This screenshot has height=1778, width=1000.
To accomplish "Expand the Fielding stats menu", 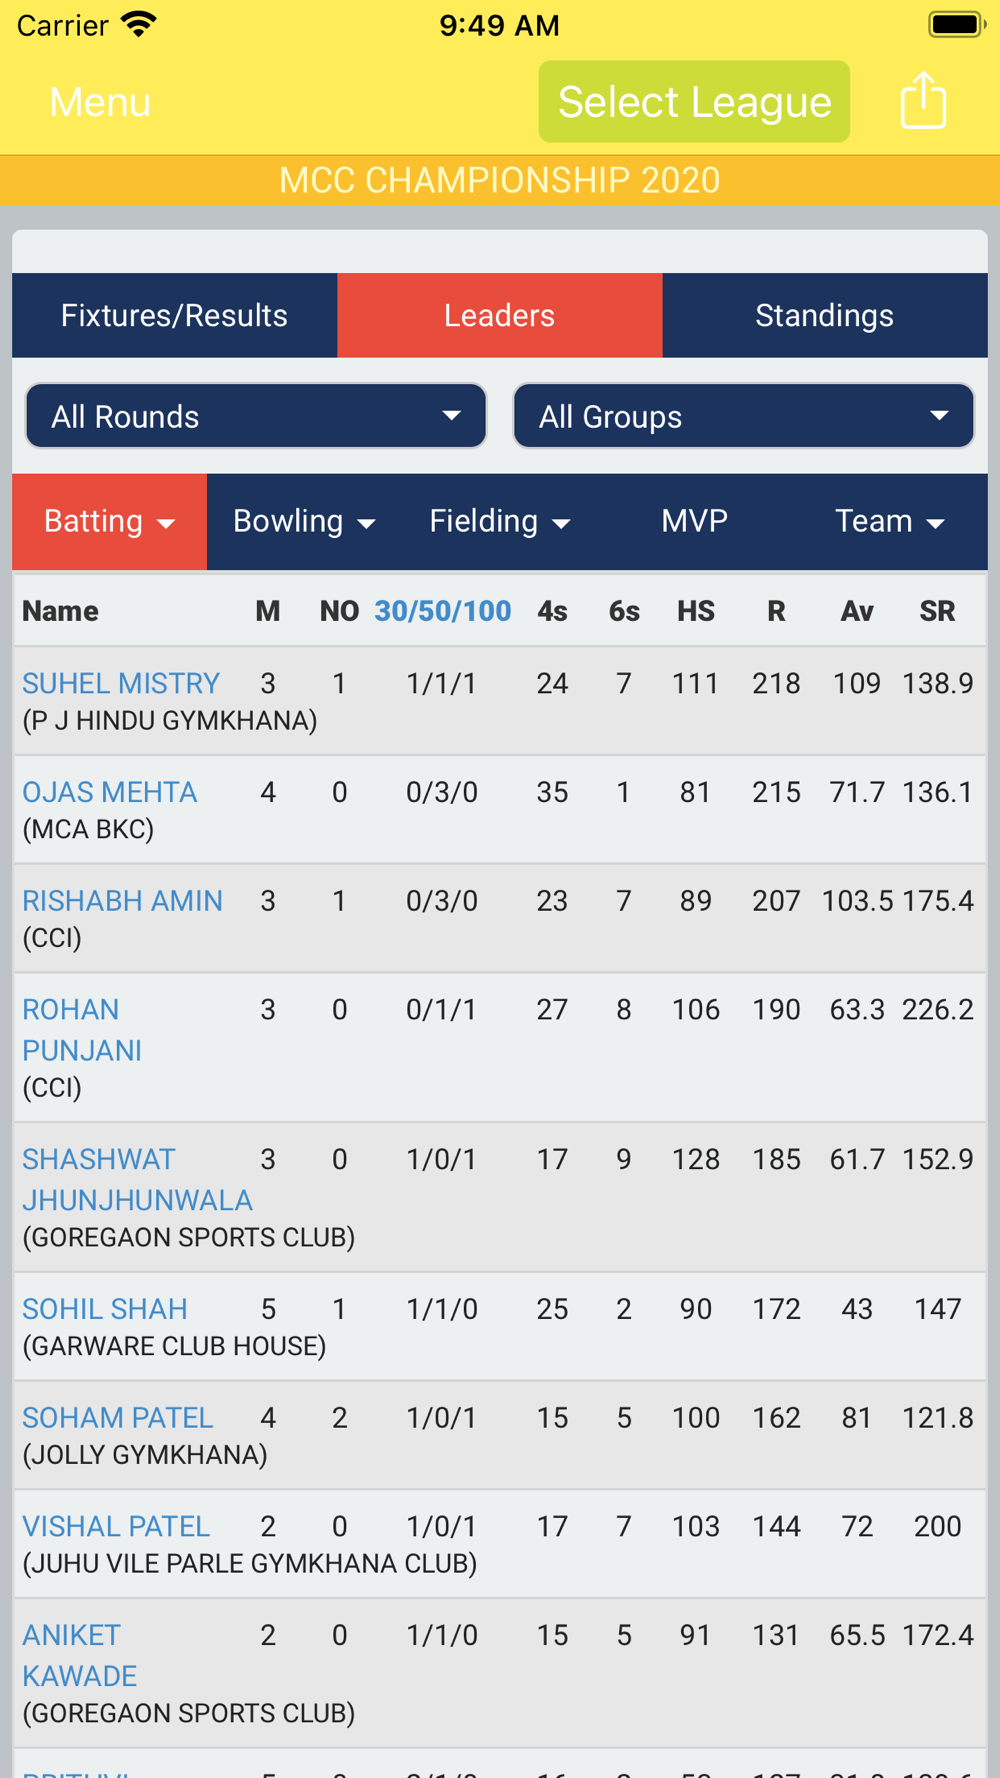I will [499, 522].
